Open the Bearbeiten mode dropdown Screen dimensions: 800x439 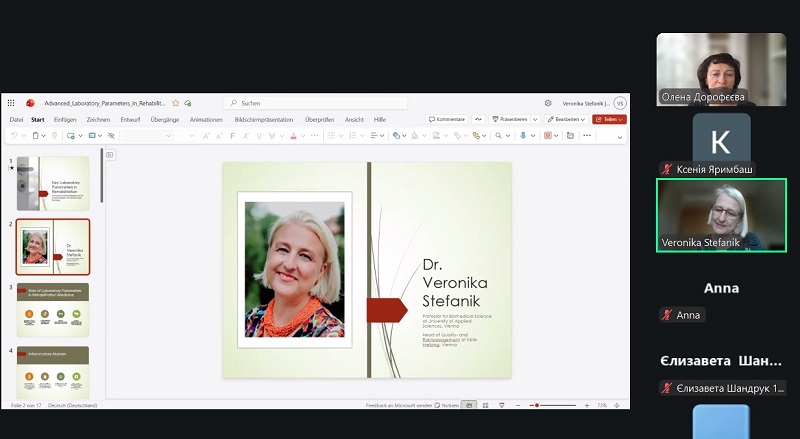tap(567, 119)
